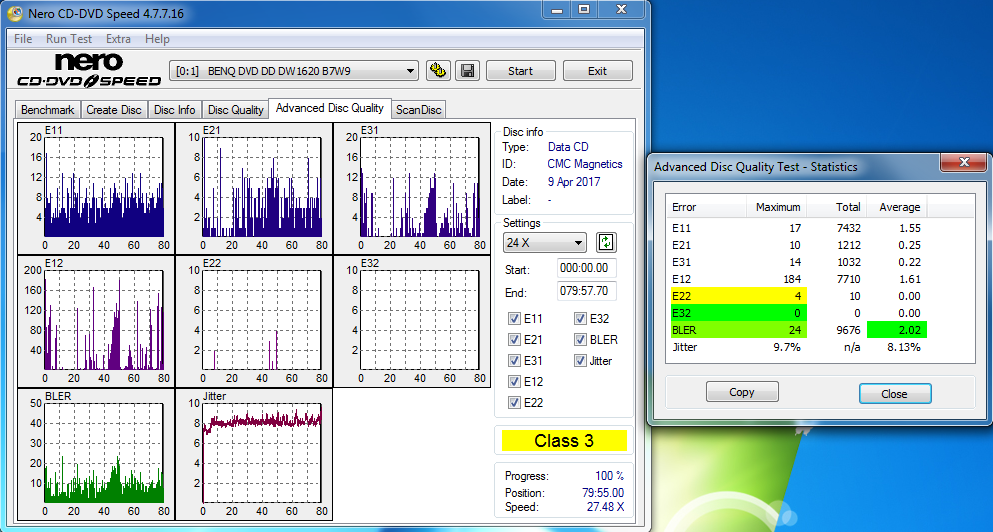
Task: Select the Jitter row in Statistics
Action: pyautogui.click(x=797, y=347)
